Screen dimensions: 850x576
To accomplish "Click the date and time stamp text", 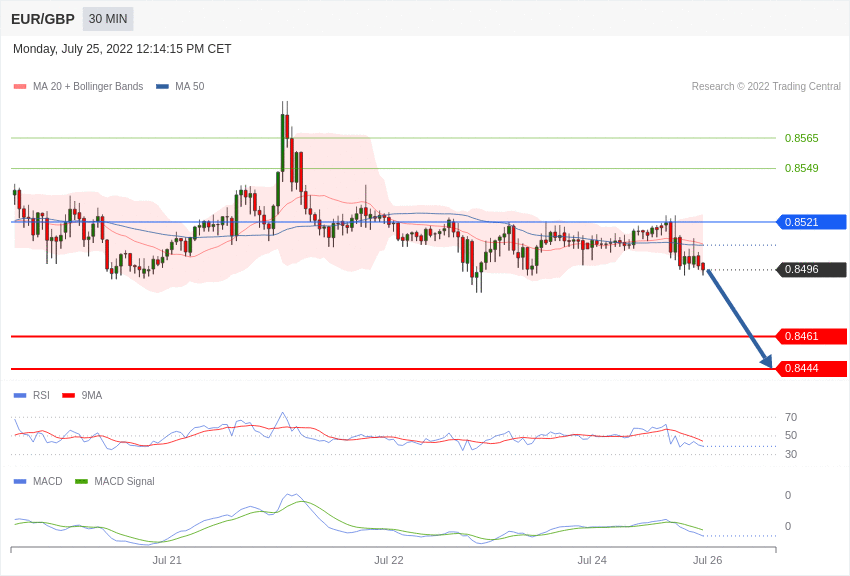I will [x=122, y=49].
